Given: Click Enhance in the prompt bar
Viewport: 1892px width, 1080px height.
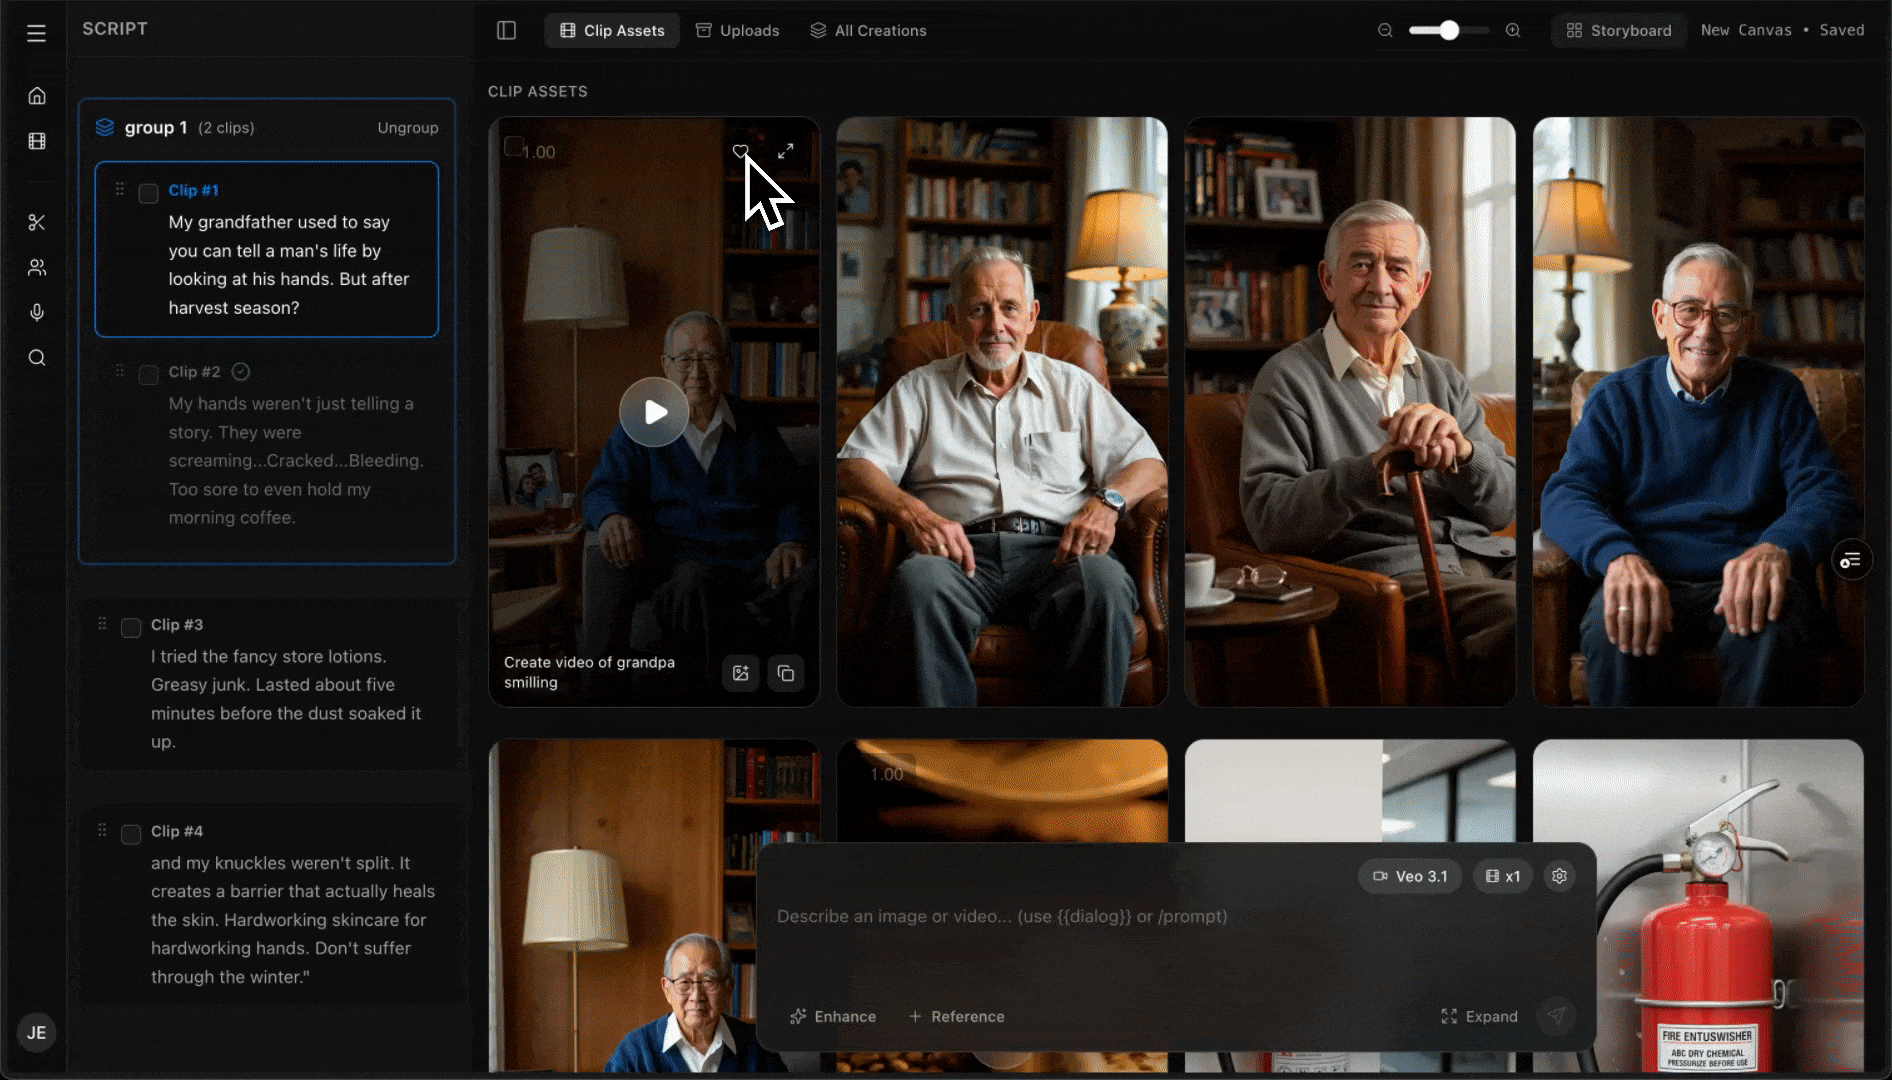Looking at the screenshot, I should [832, 1016].
